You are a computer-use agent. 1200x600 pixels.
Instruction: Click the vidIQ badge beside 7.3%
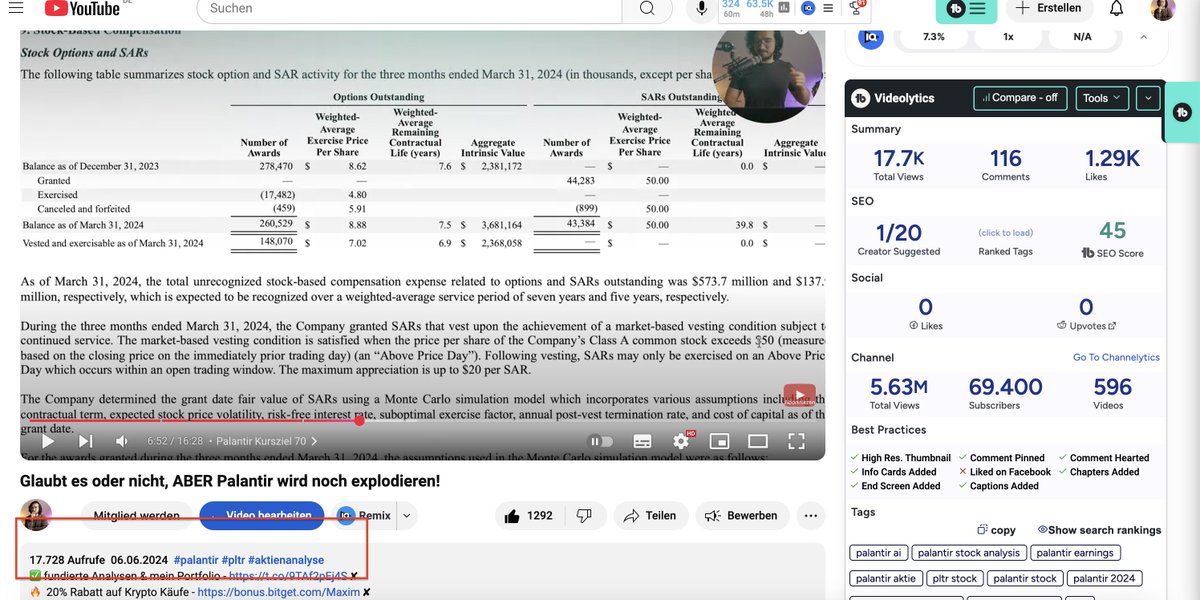coord(869,36)
